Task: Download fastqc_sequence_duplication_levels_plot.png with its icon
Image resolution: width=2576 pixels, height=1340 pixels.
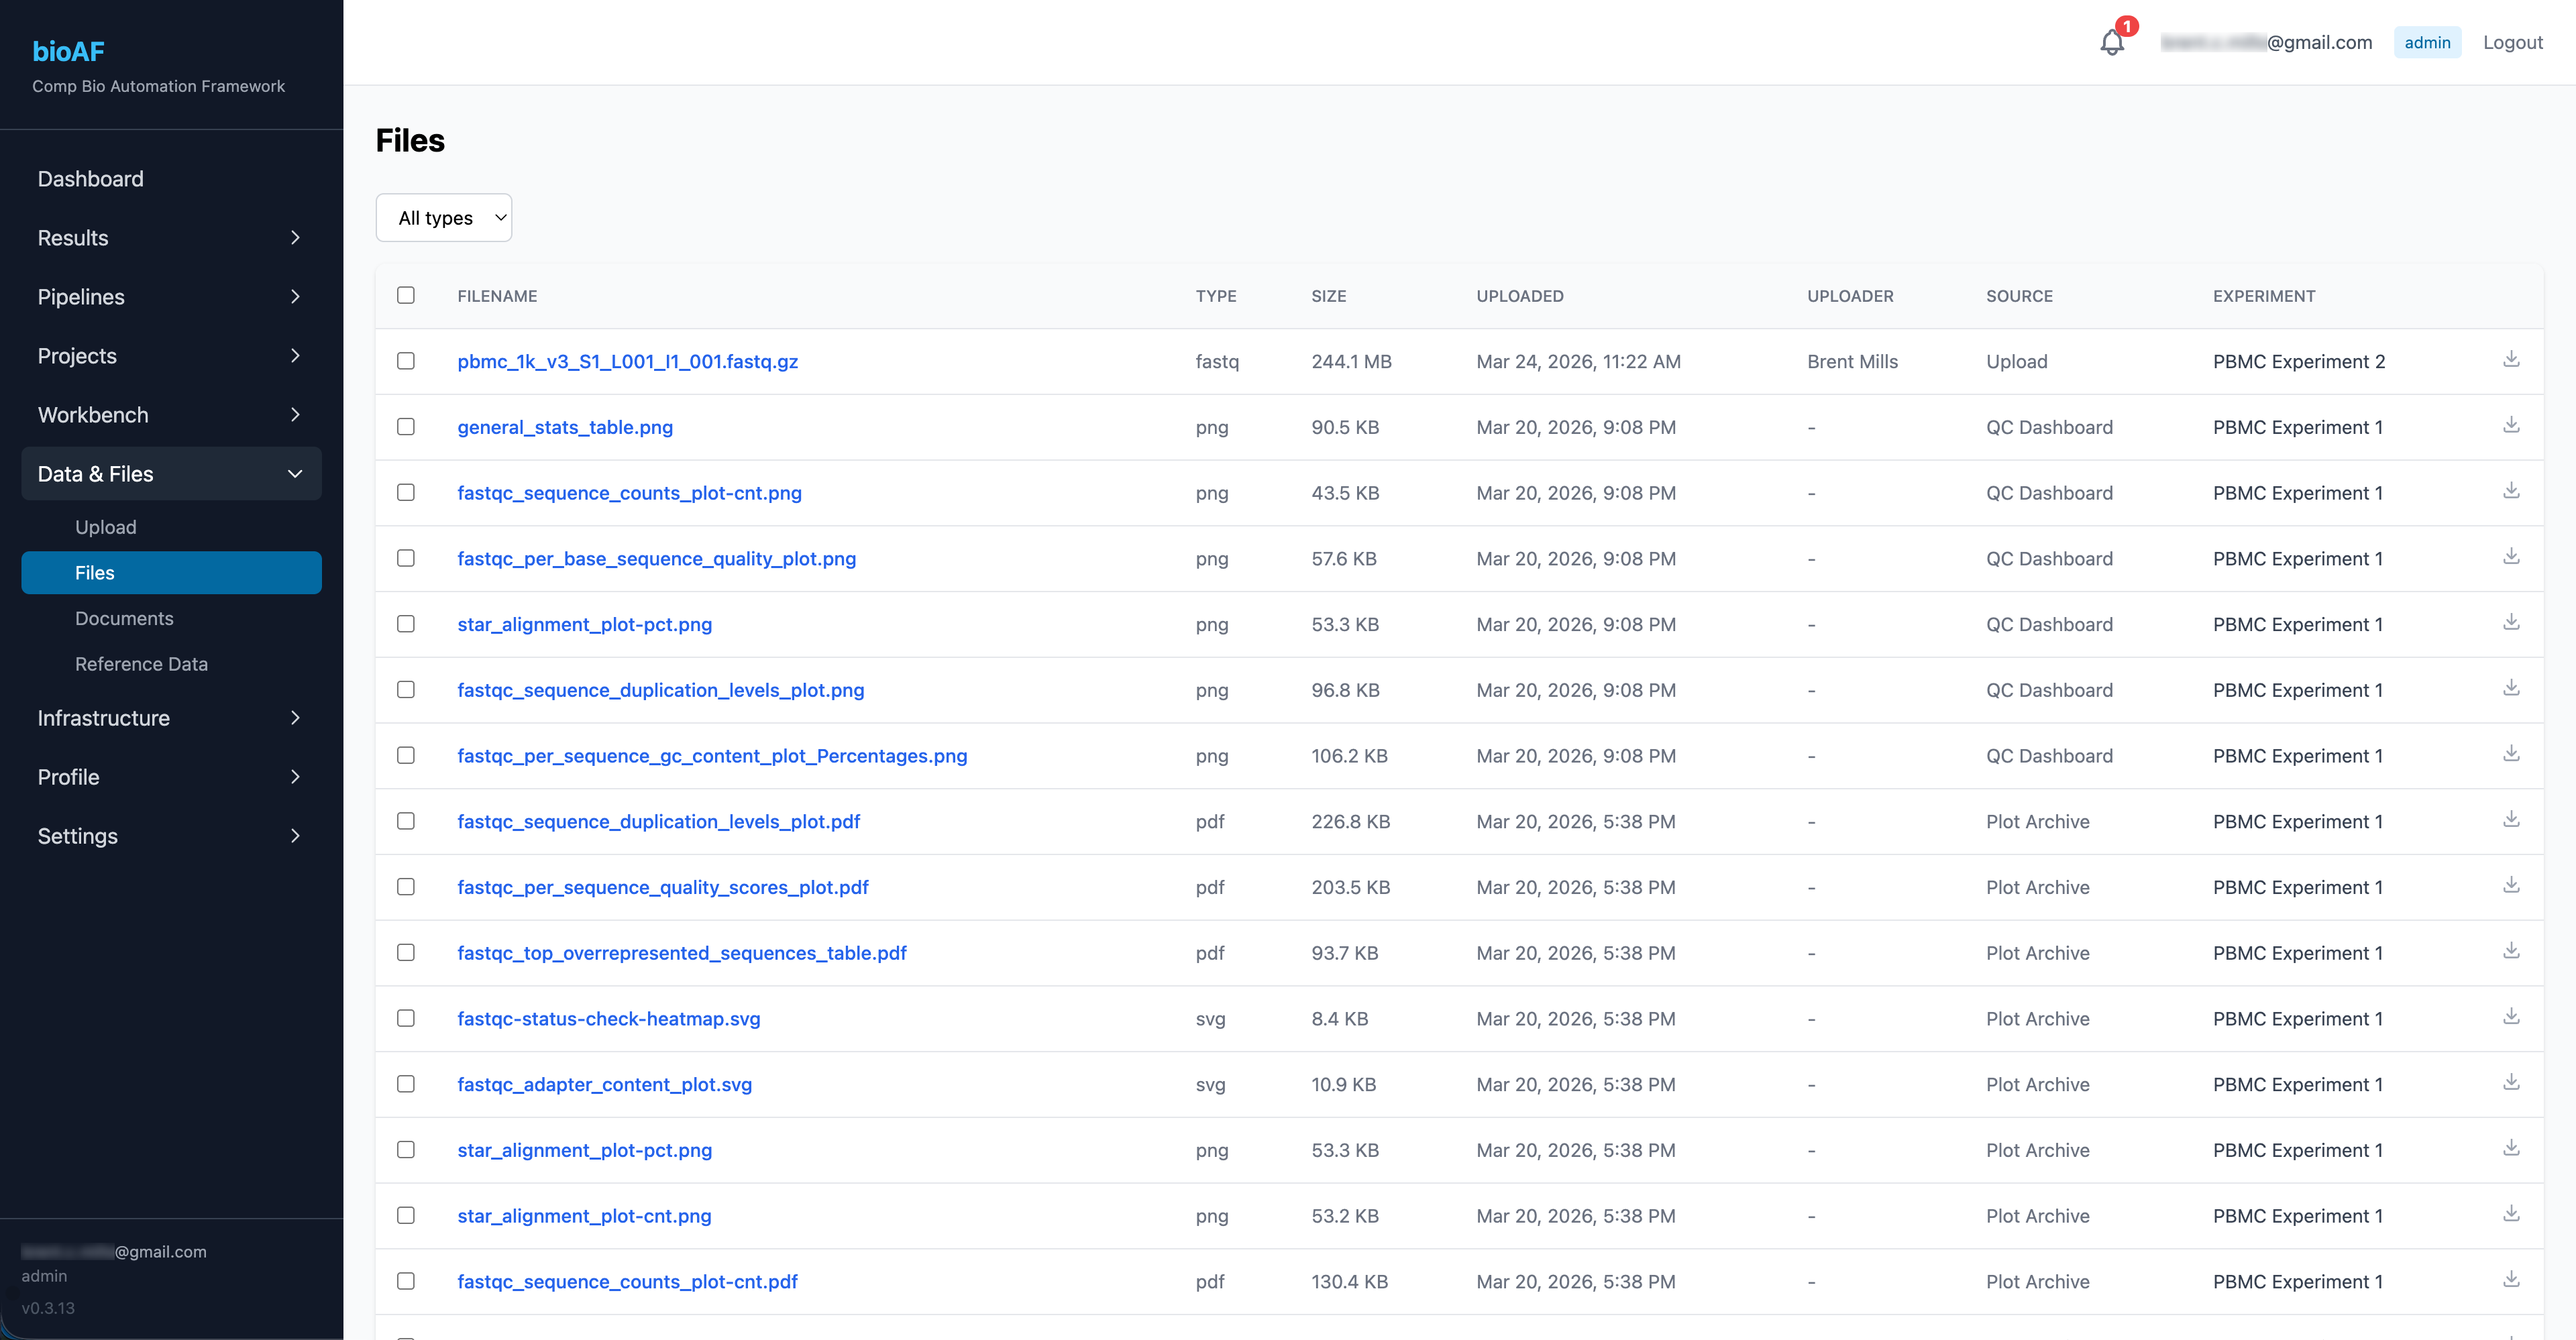Action: (x=2511, y=688)
